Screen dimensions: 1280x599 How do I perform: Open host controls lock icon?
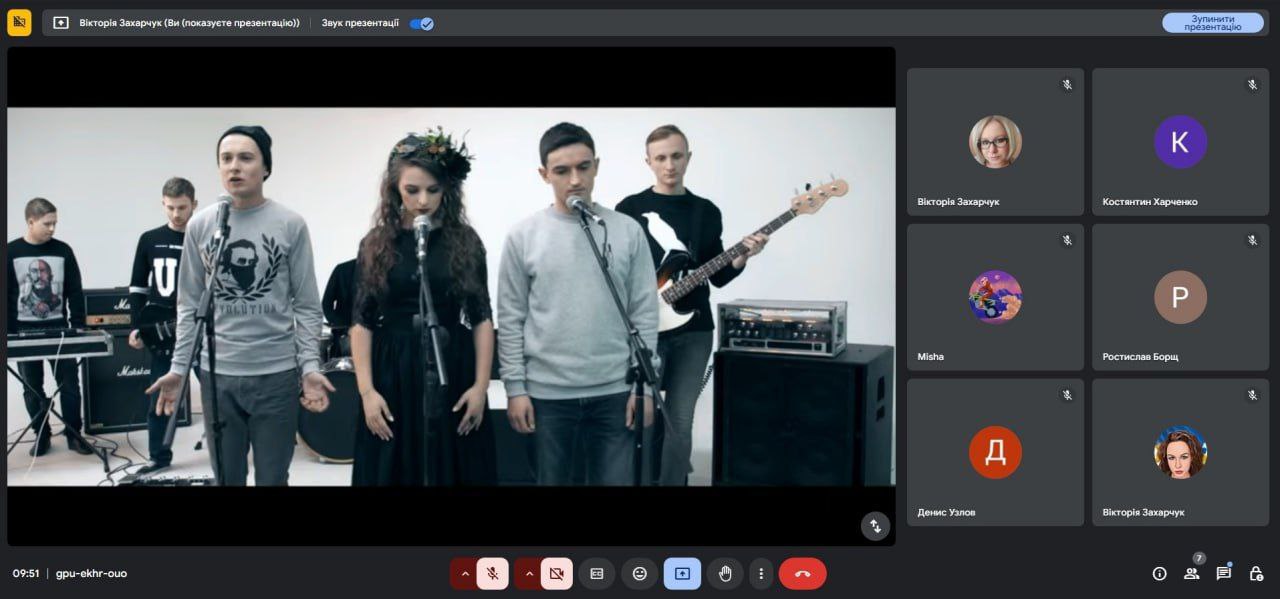click(1256, 574)
